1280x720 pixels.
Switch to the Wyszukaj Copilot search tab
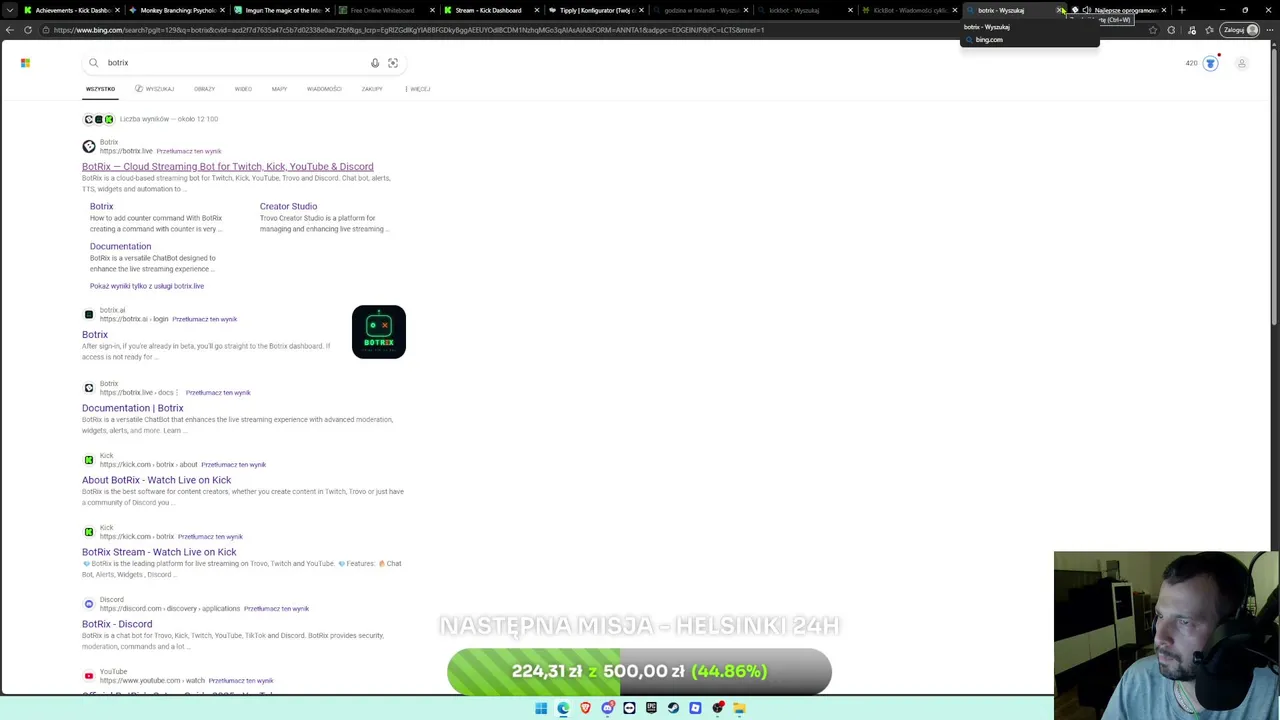(x=154, y=89)
